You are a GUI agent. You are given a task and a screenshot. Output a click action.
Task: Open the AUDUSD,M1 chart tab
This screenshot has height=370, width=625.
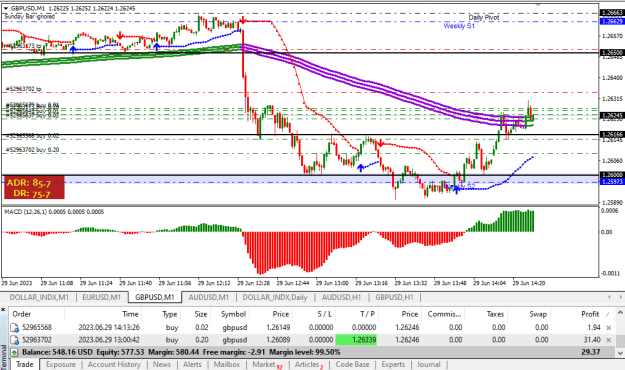click(x=208, y=297)
